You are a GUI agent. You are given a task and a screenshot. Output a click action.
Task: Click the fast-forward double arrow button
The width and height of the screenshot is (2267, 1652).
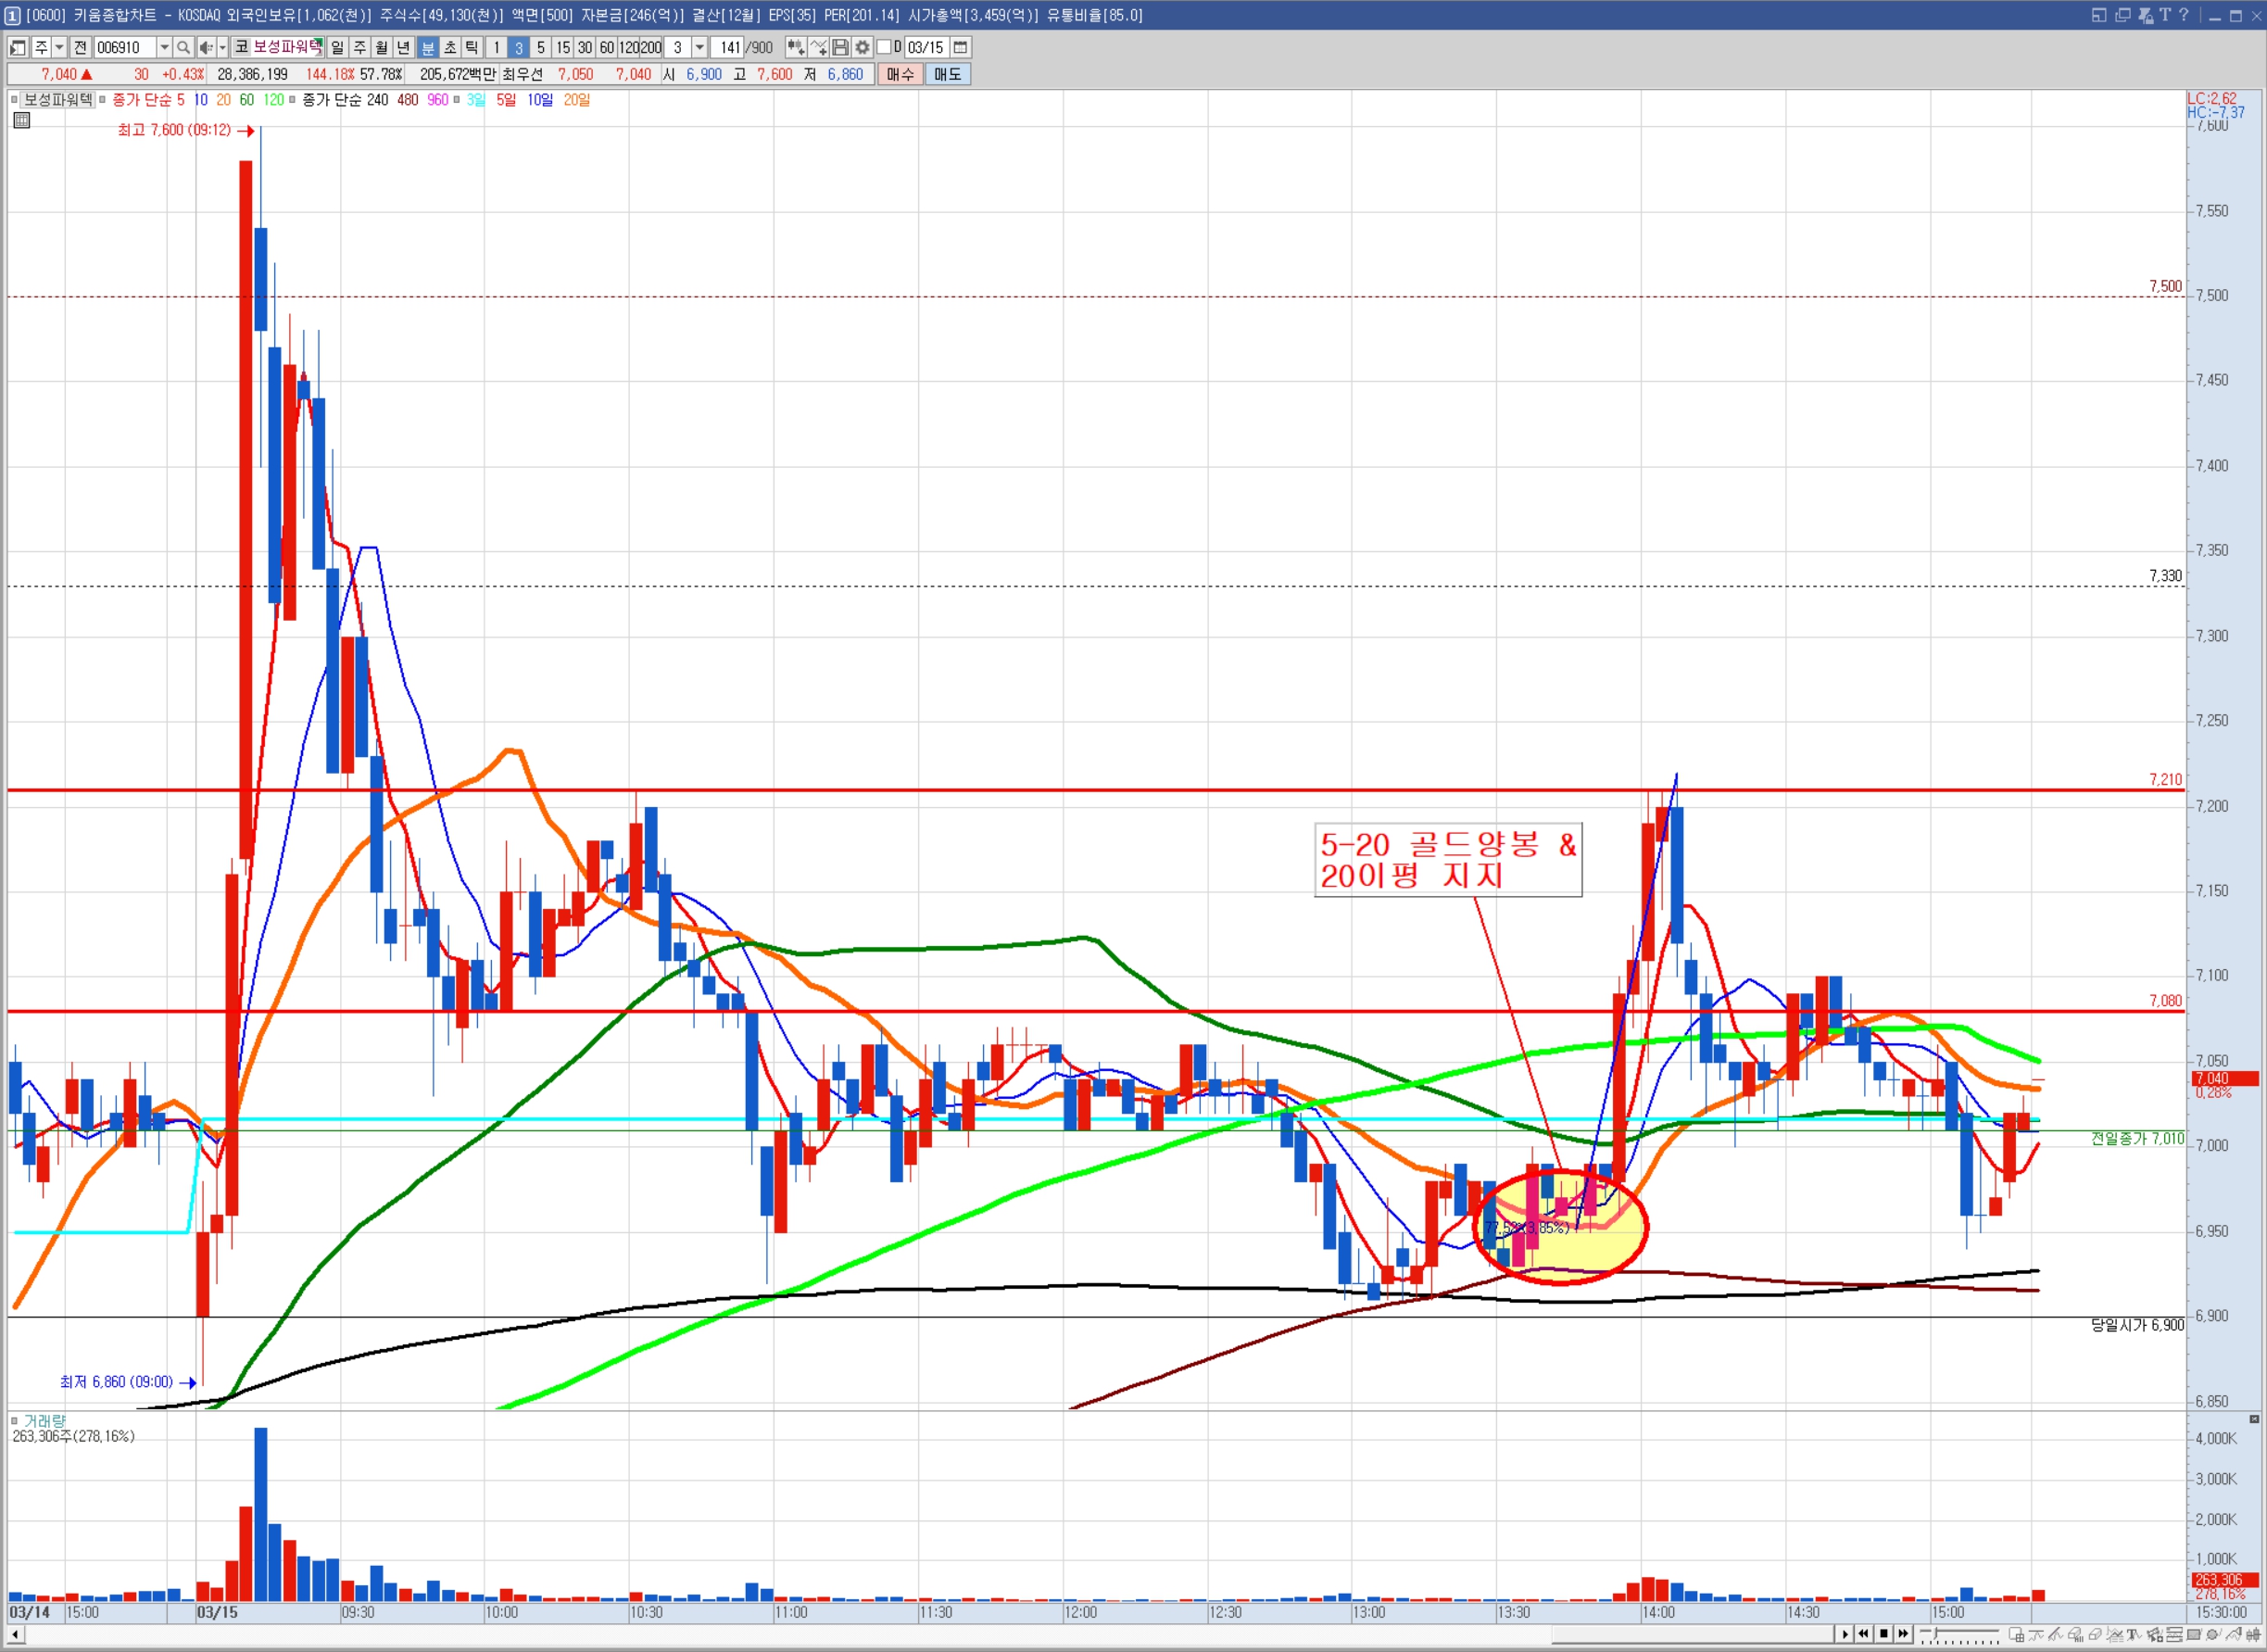coord(1903,1634)
